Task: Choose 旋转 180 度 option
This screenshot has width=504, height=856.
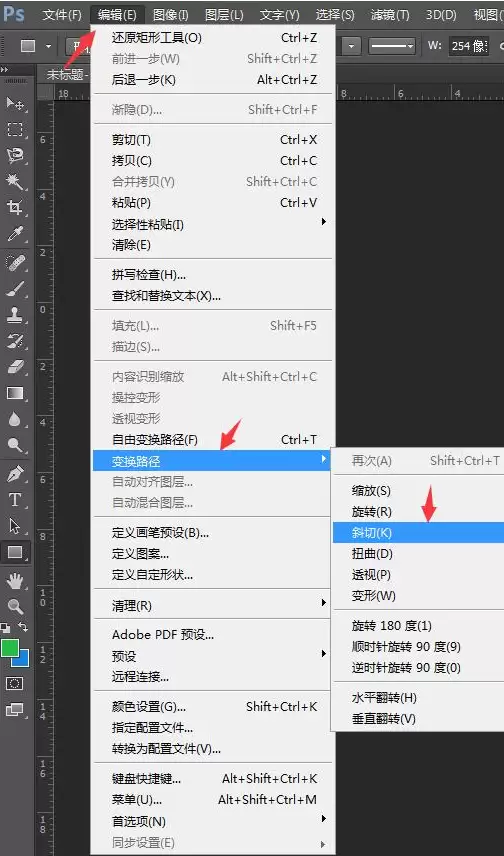Action: [x=418, y=626]
